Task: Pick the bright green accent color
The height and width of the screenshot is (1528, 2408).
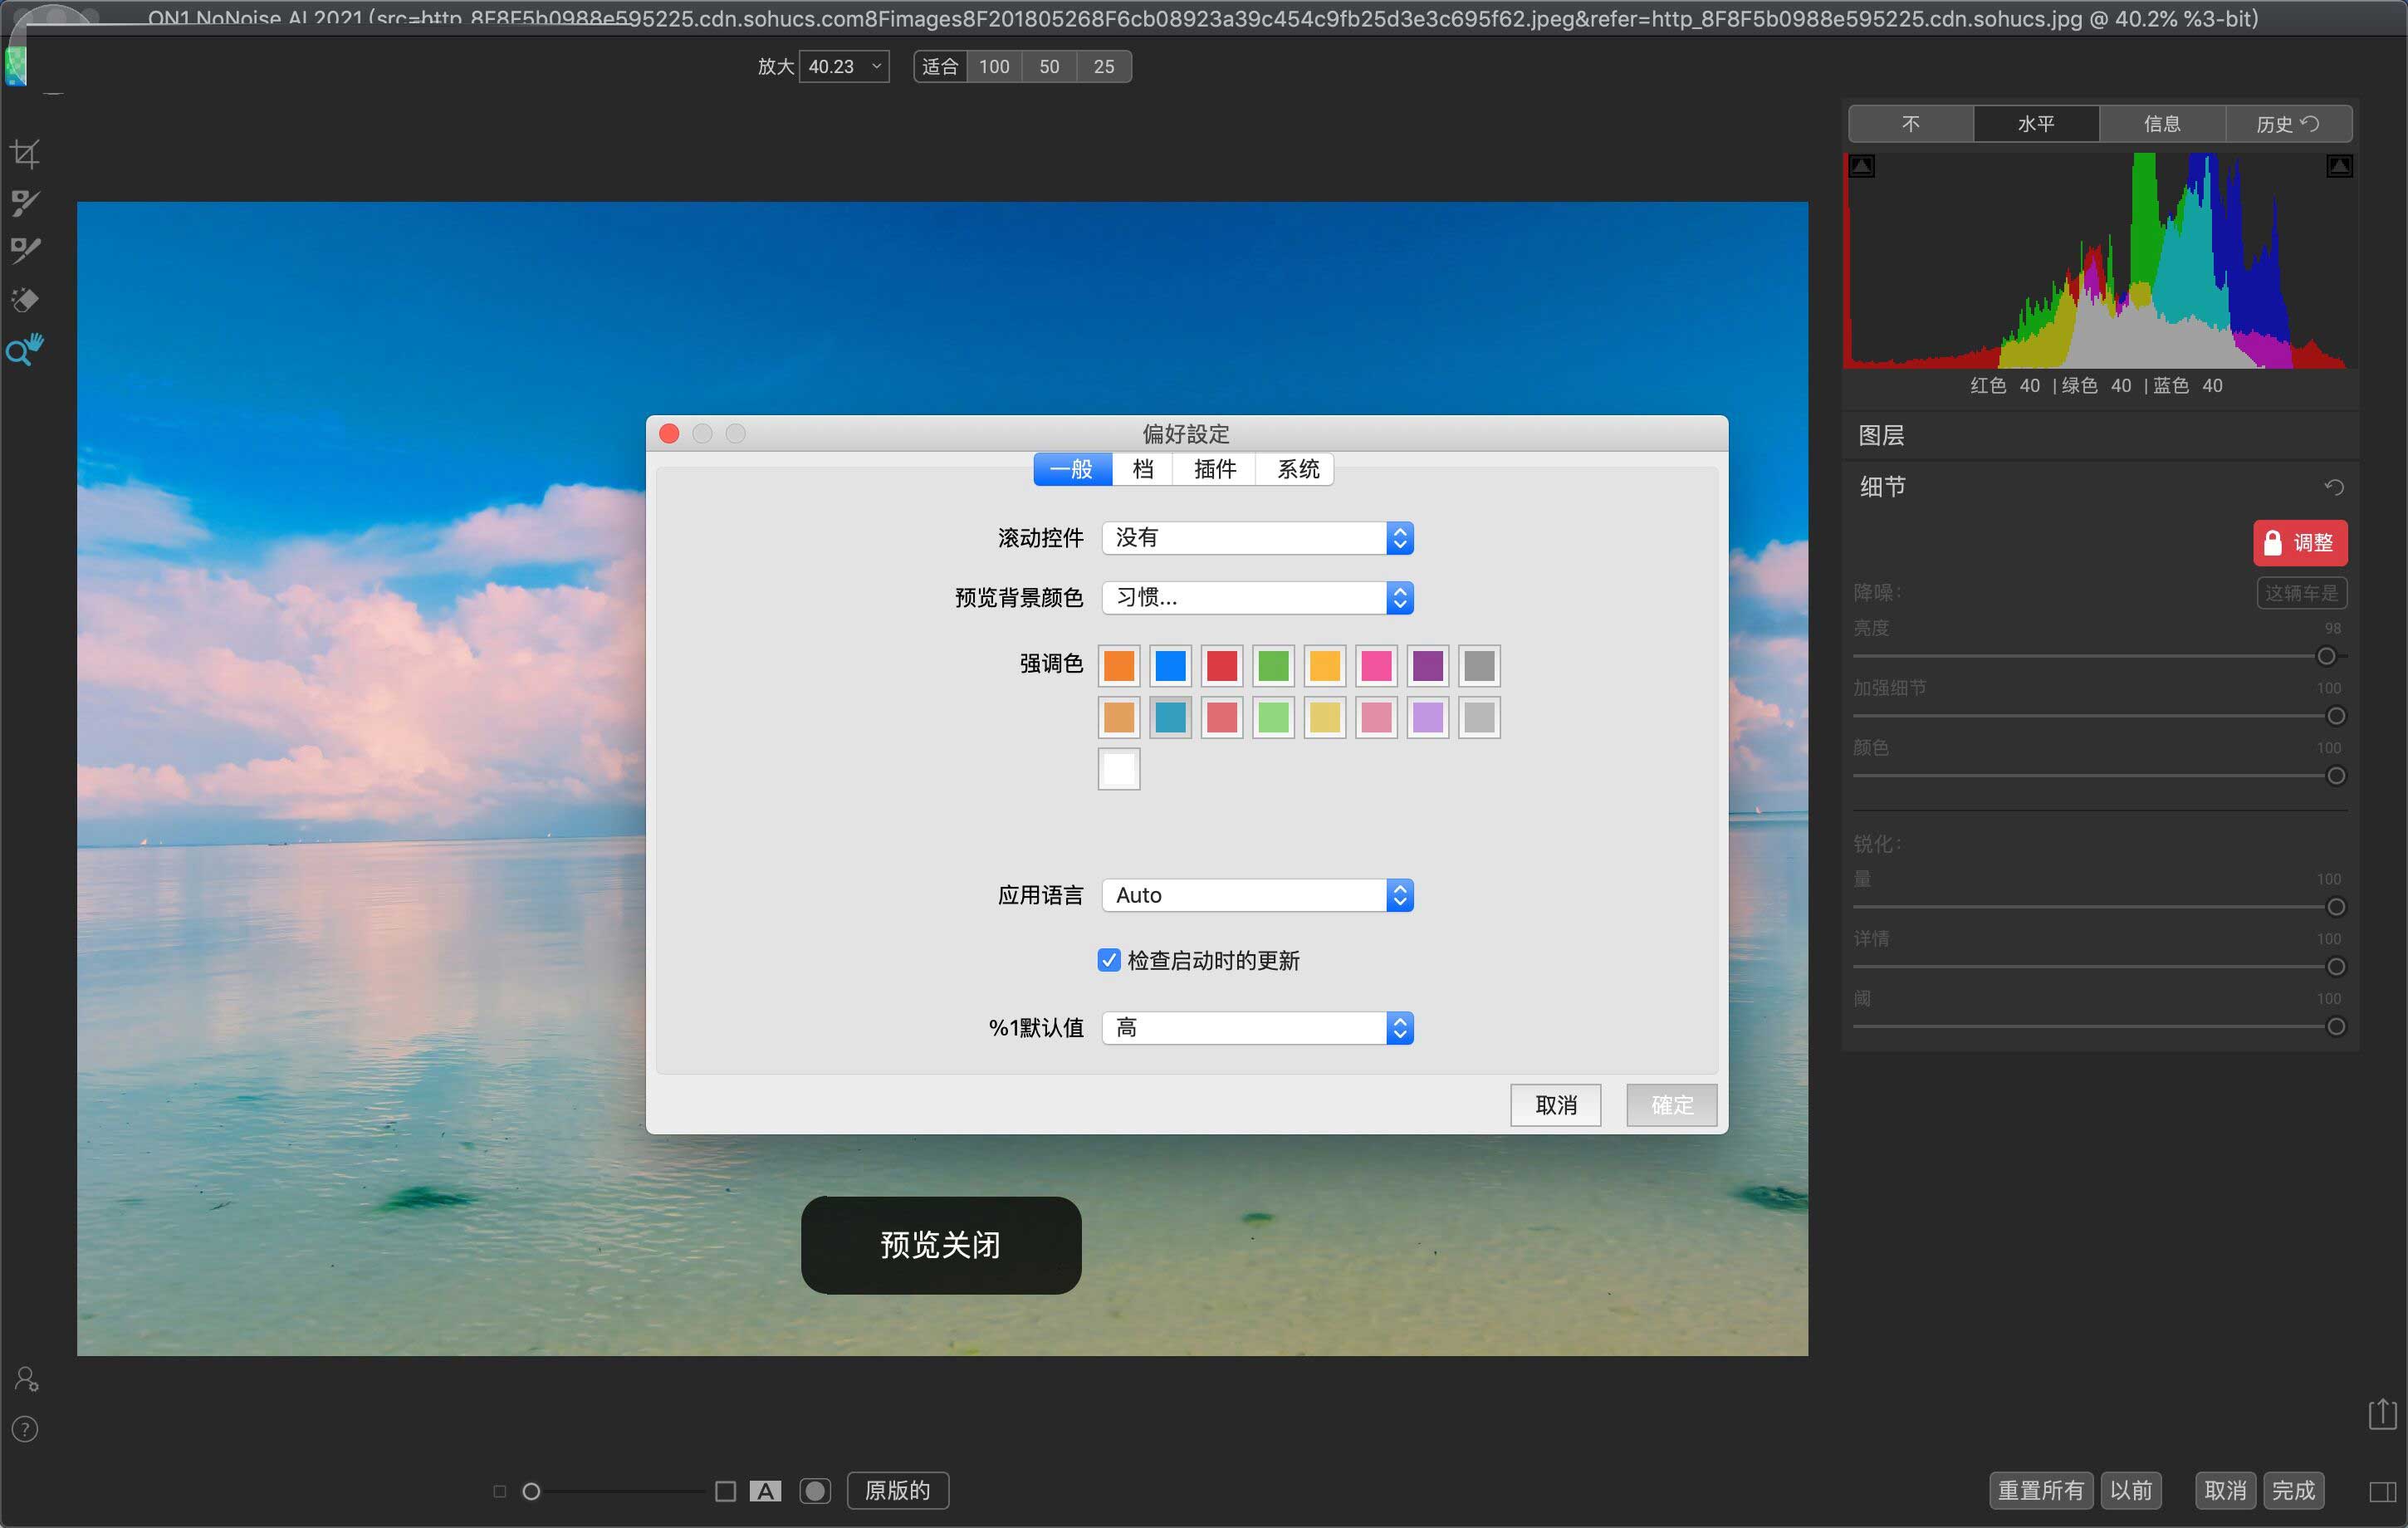Action: point(1273,666)
